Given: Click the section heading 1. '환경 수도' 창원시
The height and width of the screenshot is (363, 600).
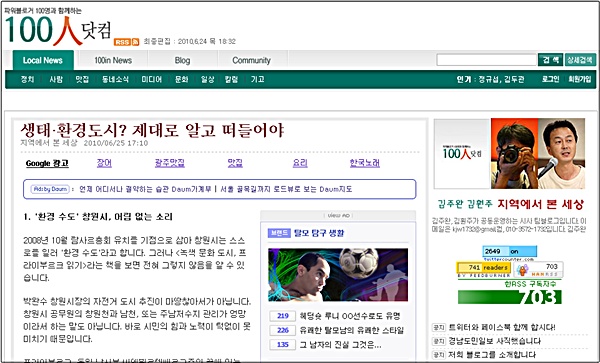Looking at the screenshot, I should 98,217.
